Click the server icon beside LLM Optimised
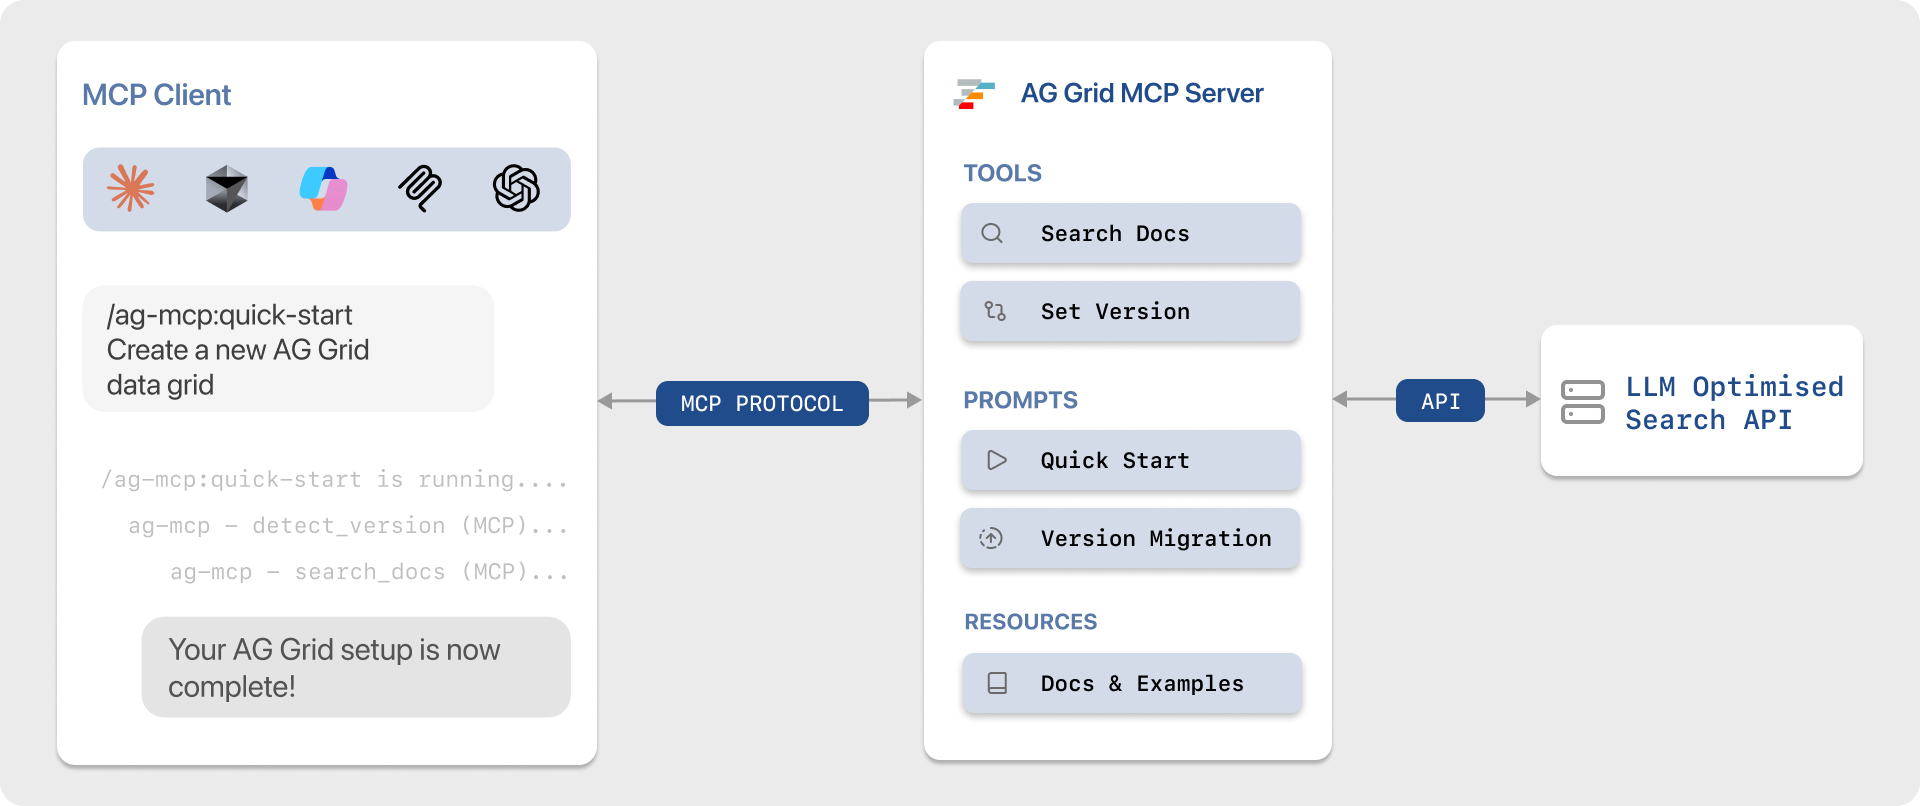This screenshot has width=1920, height=806. point(1582,402)
